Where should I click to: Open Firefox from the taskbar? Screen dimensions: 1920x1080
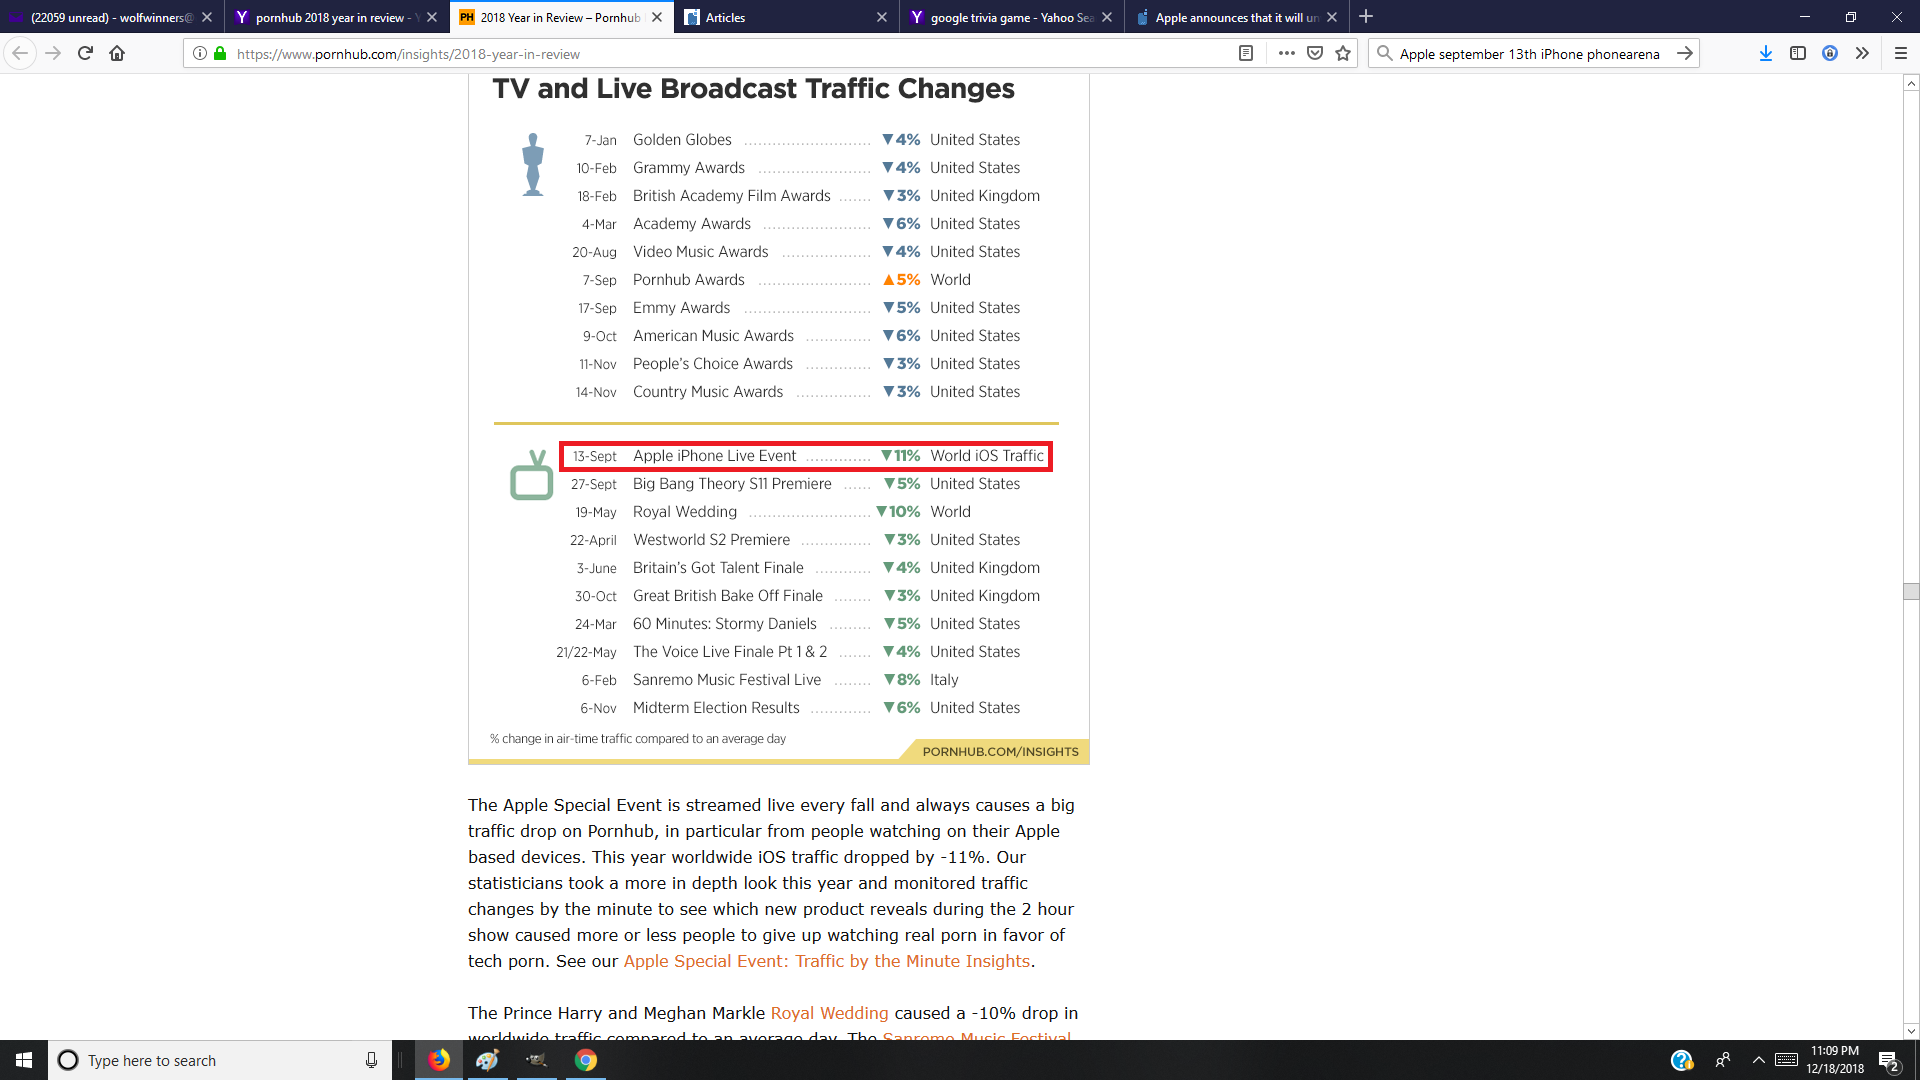[x=439, y=1060]
